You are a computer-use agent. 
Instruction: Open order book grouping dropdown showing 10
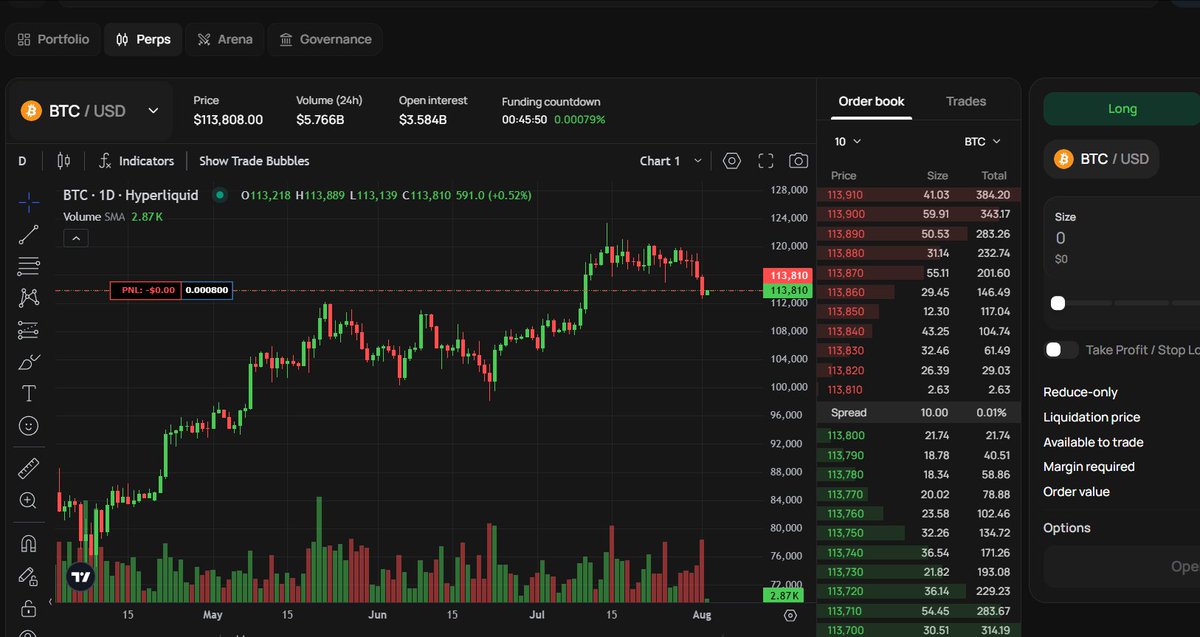pos(847,142)
